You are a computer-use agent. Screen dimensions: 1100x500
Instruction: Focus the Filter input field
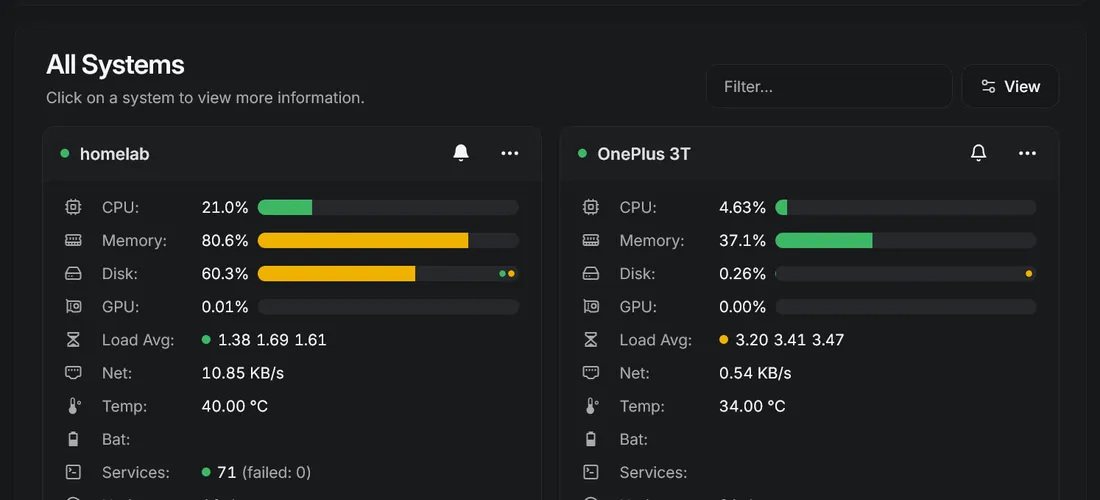click(829, 86)
